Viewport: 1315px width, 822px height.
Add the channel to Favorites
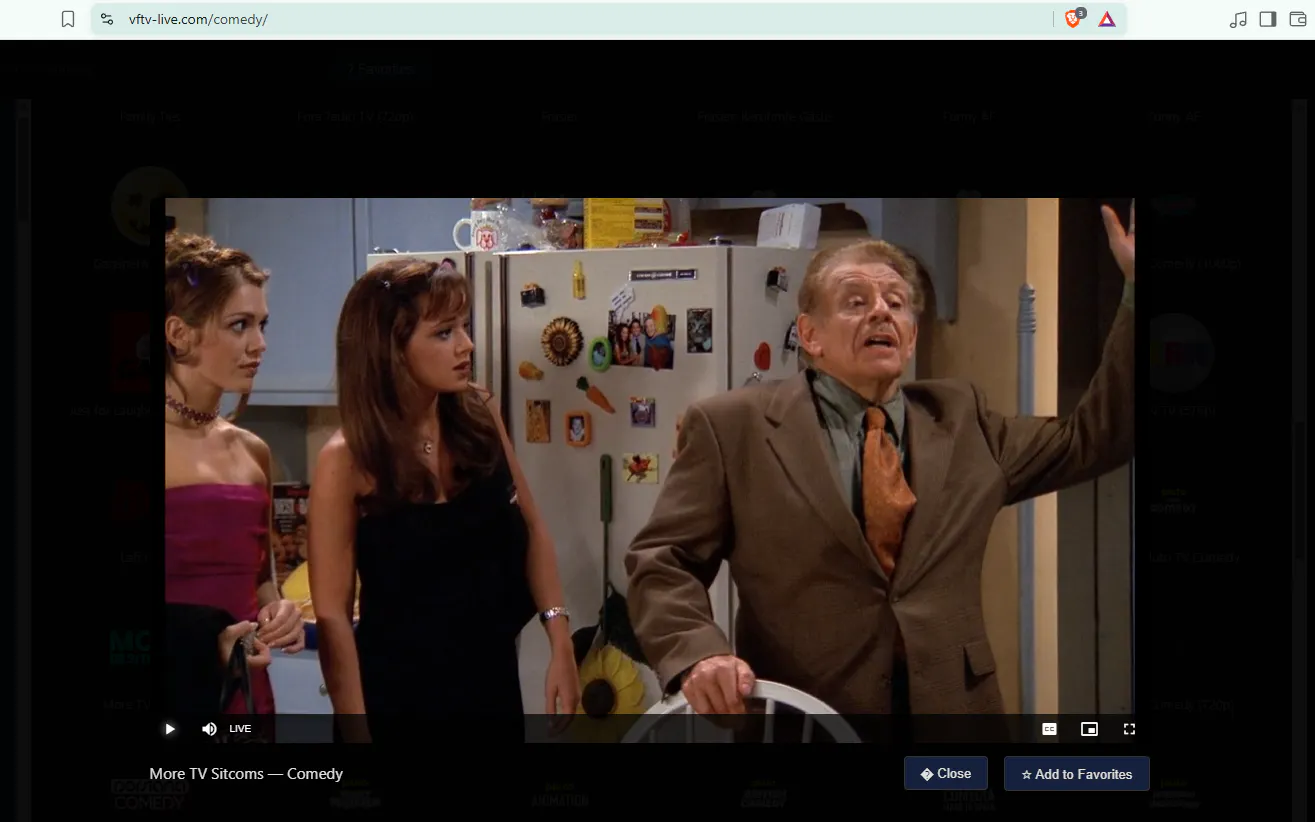pos(1077,774)
